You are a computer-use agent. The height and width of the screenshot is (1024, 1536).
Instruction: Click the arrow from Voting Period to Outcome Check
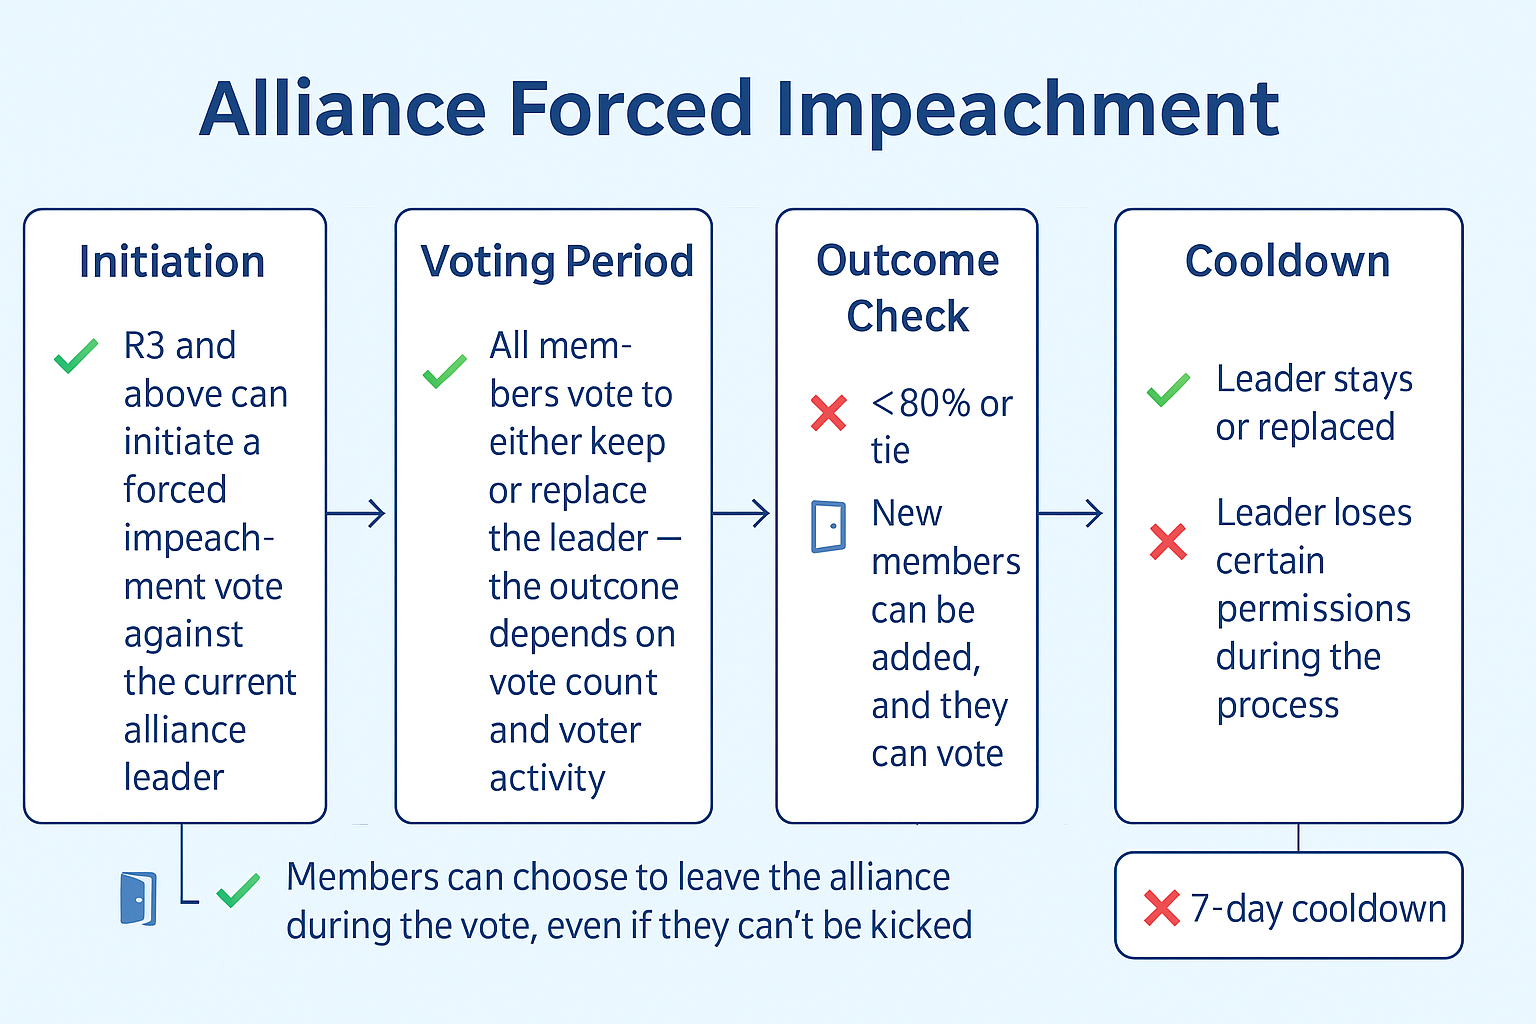pyautogui.click(x=742, y=514)
